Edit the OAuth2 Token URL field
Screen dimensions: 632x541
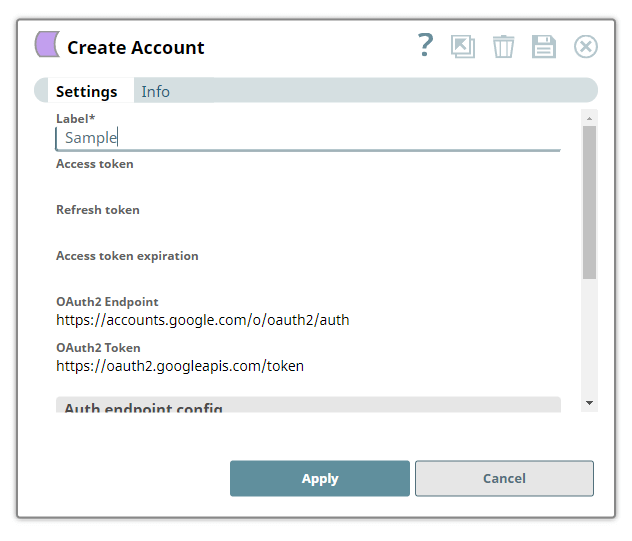point(307,367)
